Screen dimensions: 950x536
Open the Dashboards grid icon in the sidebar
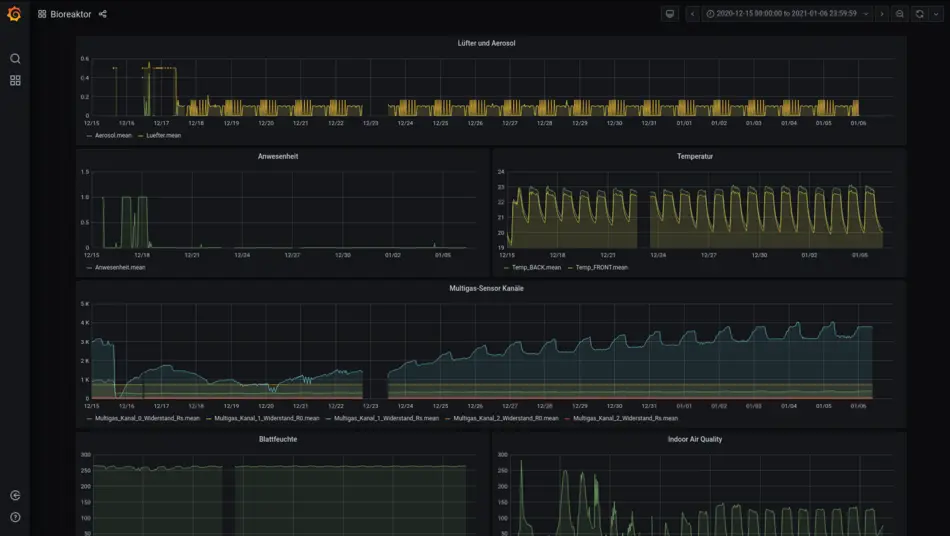[x=15, y=80]
